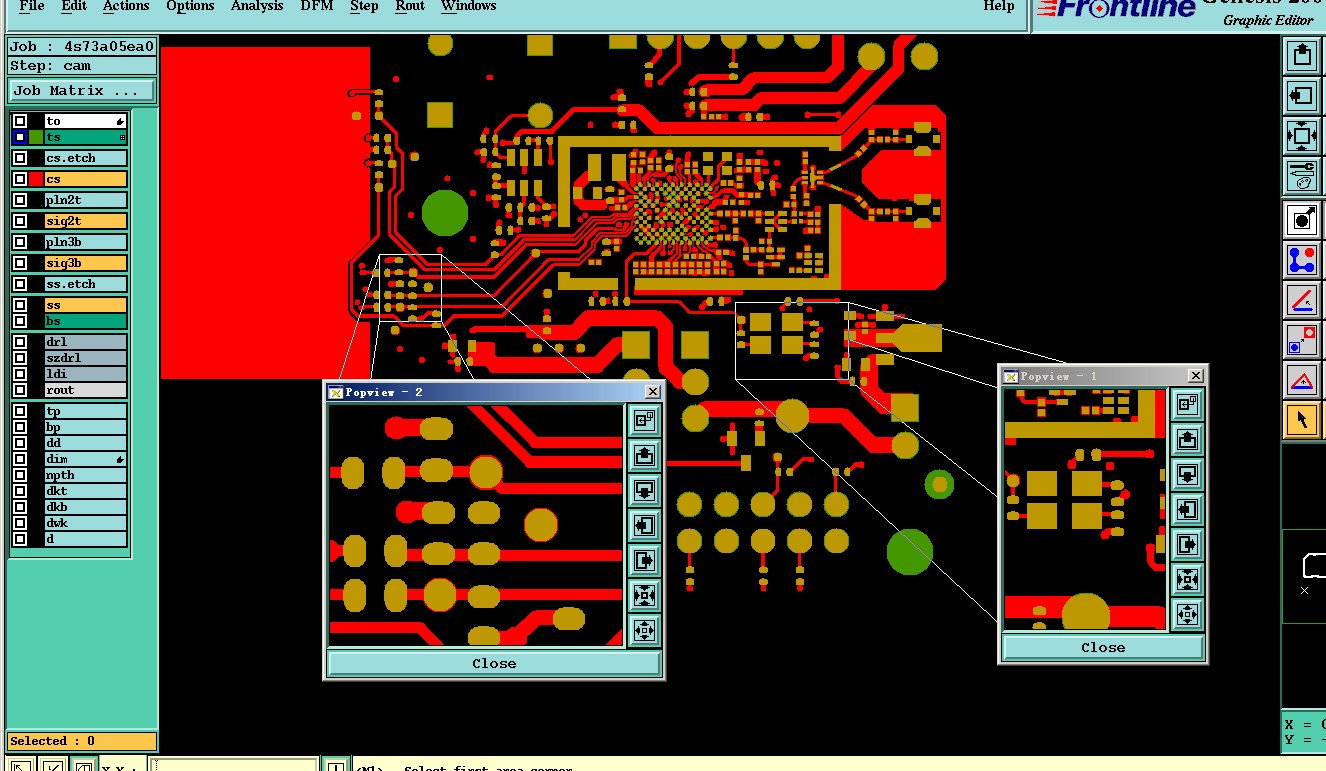Click the red color swatch of cs layer

click(36, 179)
